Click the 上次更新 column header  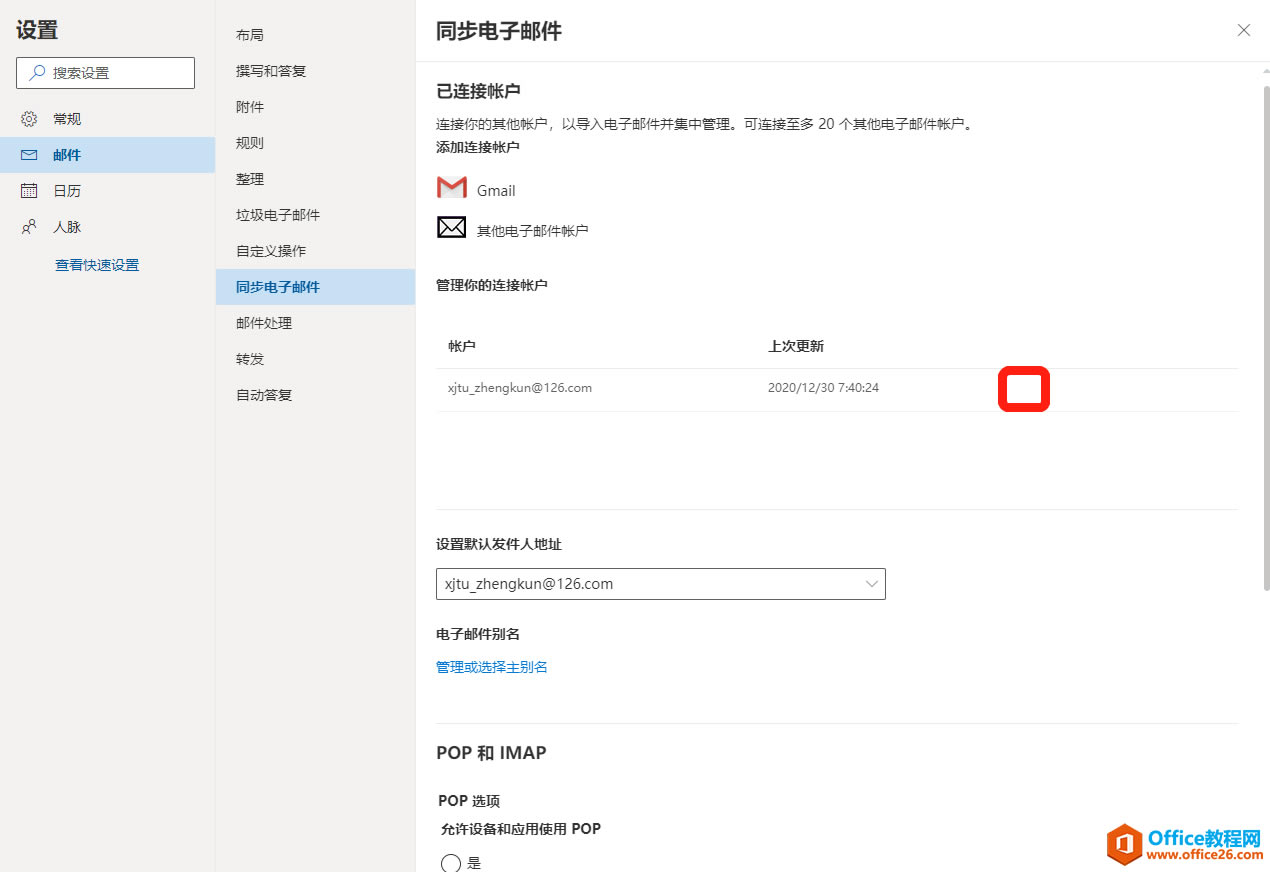(x=796, y=346)
